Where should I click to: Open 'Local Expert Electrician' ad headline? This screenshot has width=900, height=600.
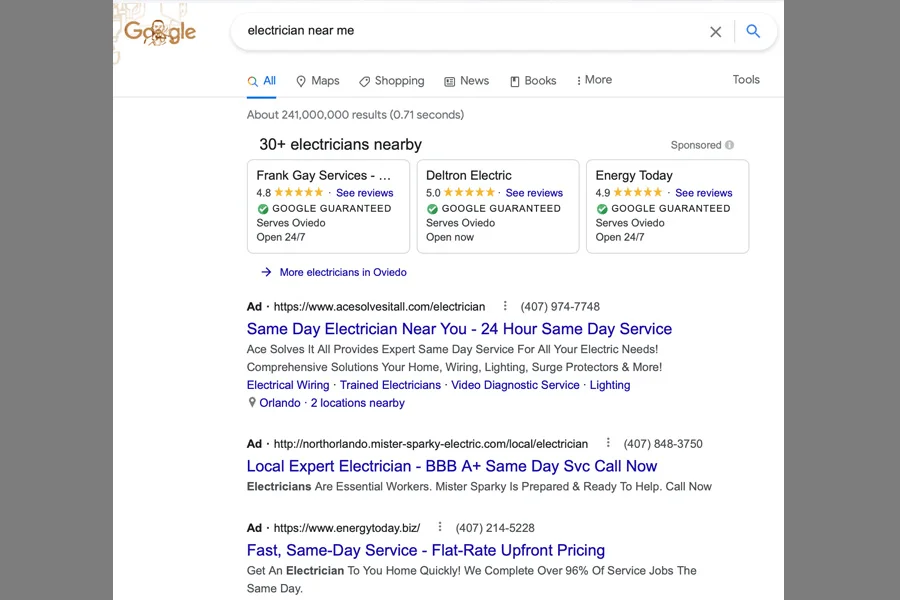pos(452,466)
